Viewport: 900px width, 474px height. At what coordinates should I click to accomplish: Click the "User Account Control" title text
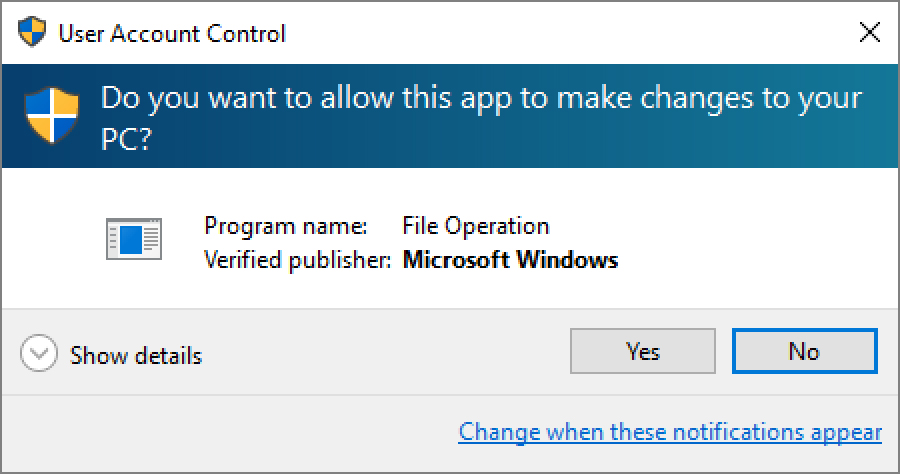click(172, 34)
